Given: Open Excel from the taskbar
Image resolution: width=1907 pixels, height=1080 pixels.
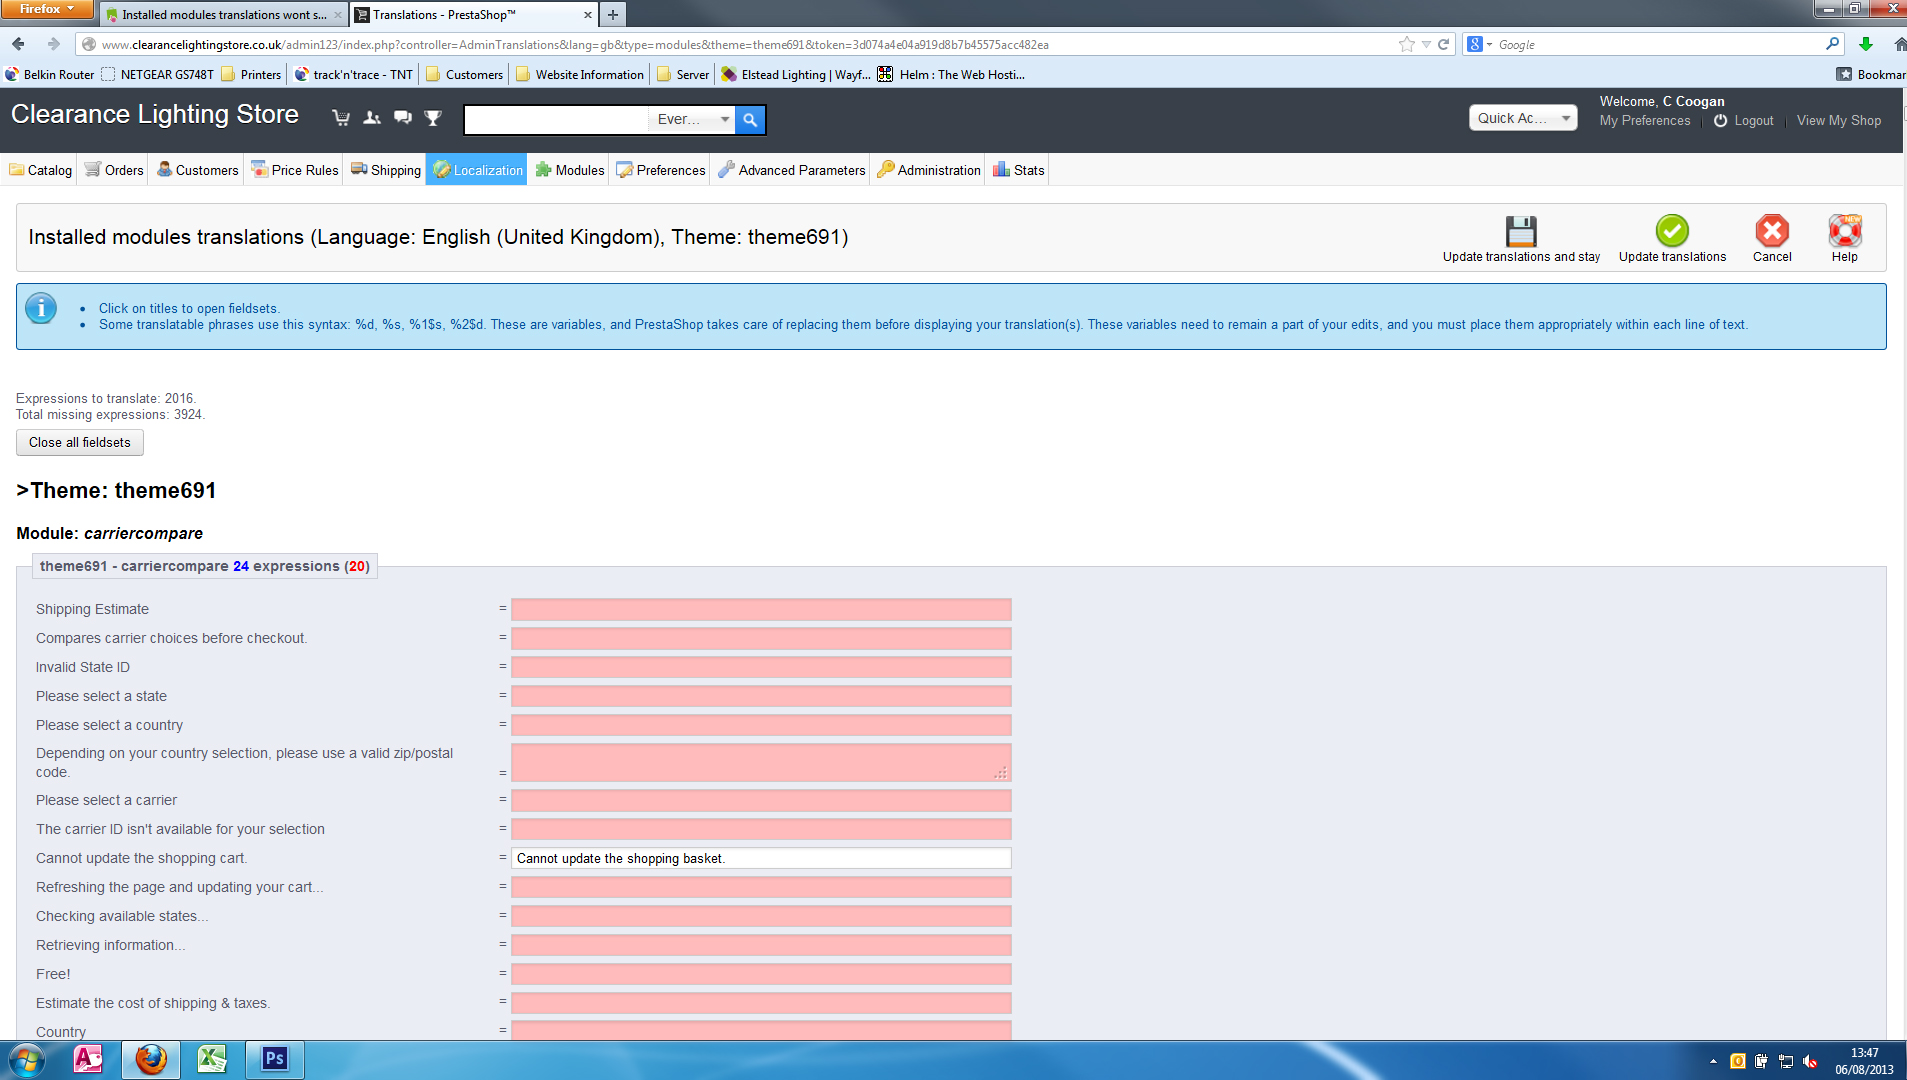Looking at the screenshot, I should click(212, 1059).
